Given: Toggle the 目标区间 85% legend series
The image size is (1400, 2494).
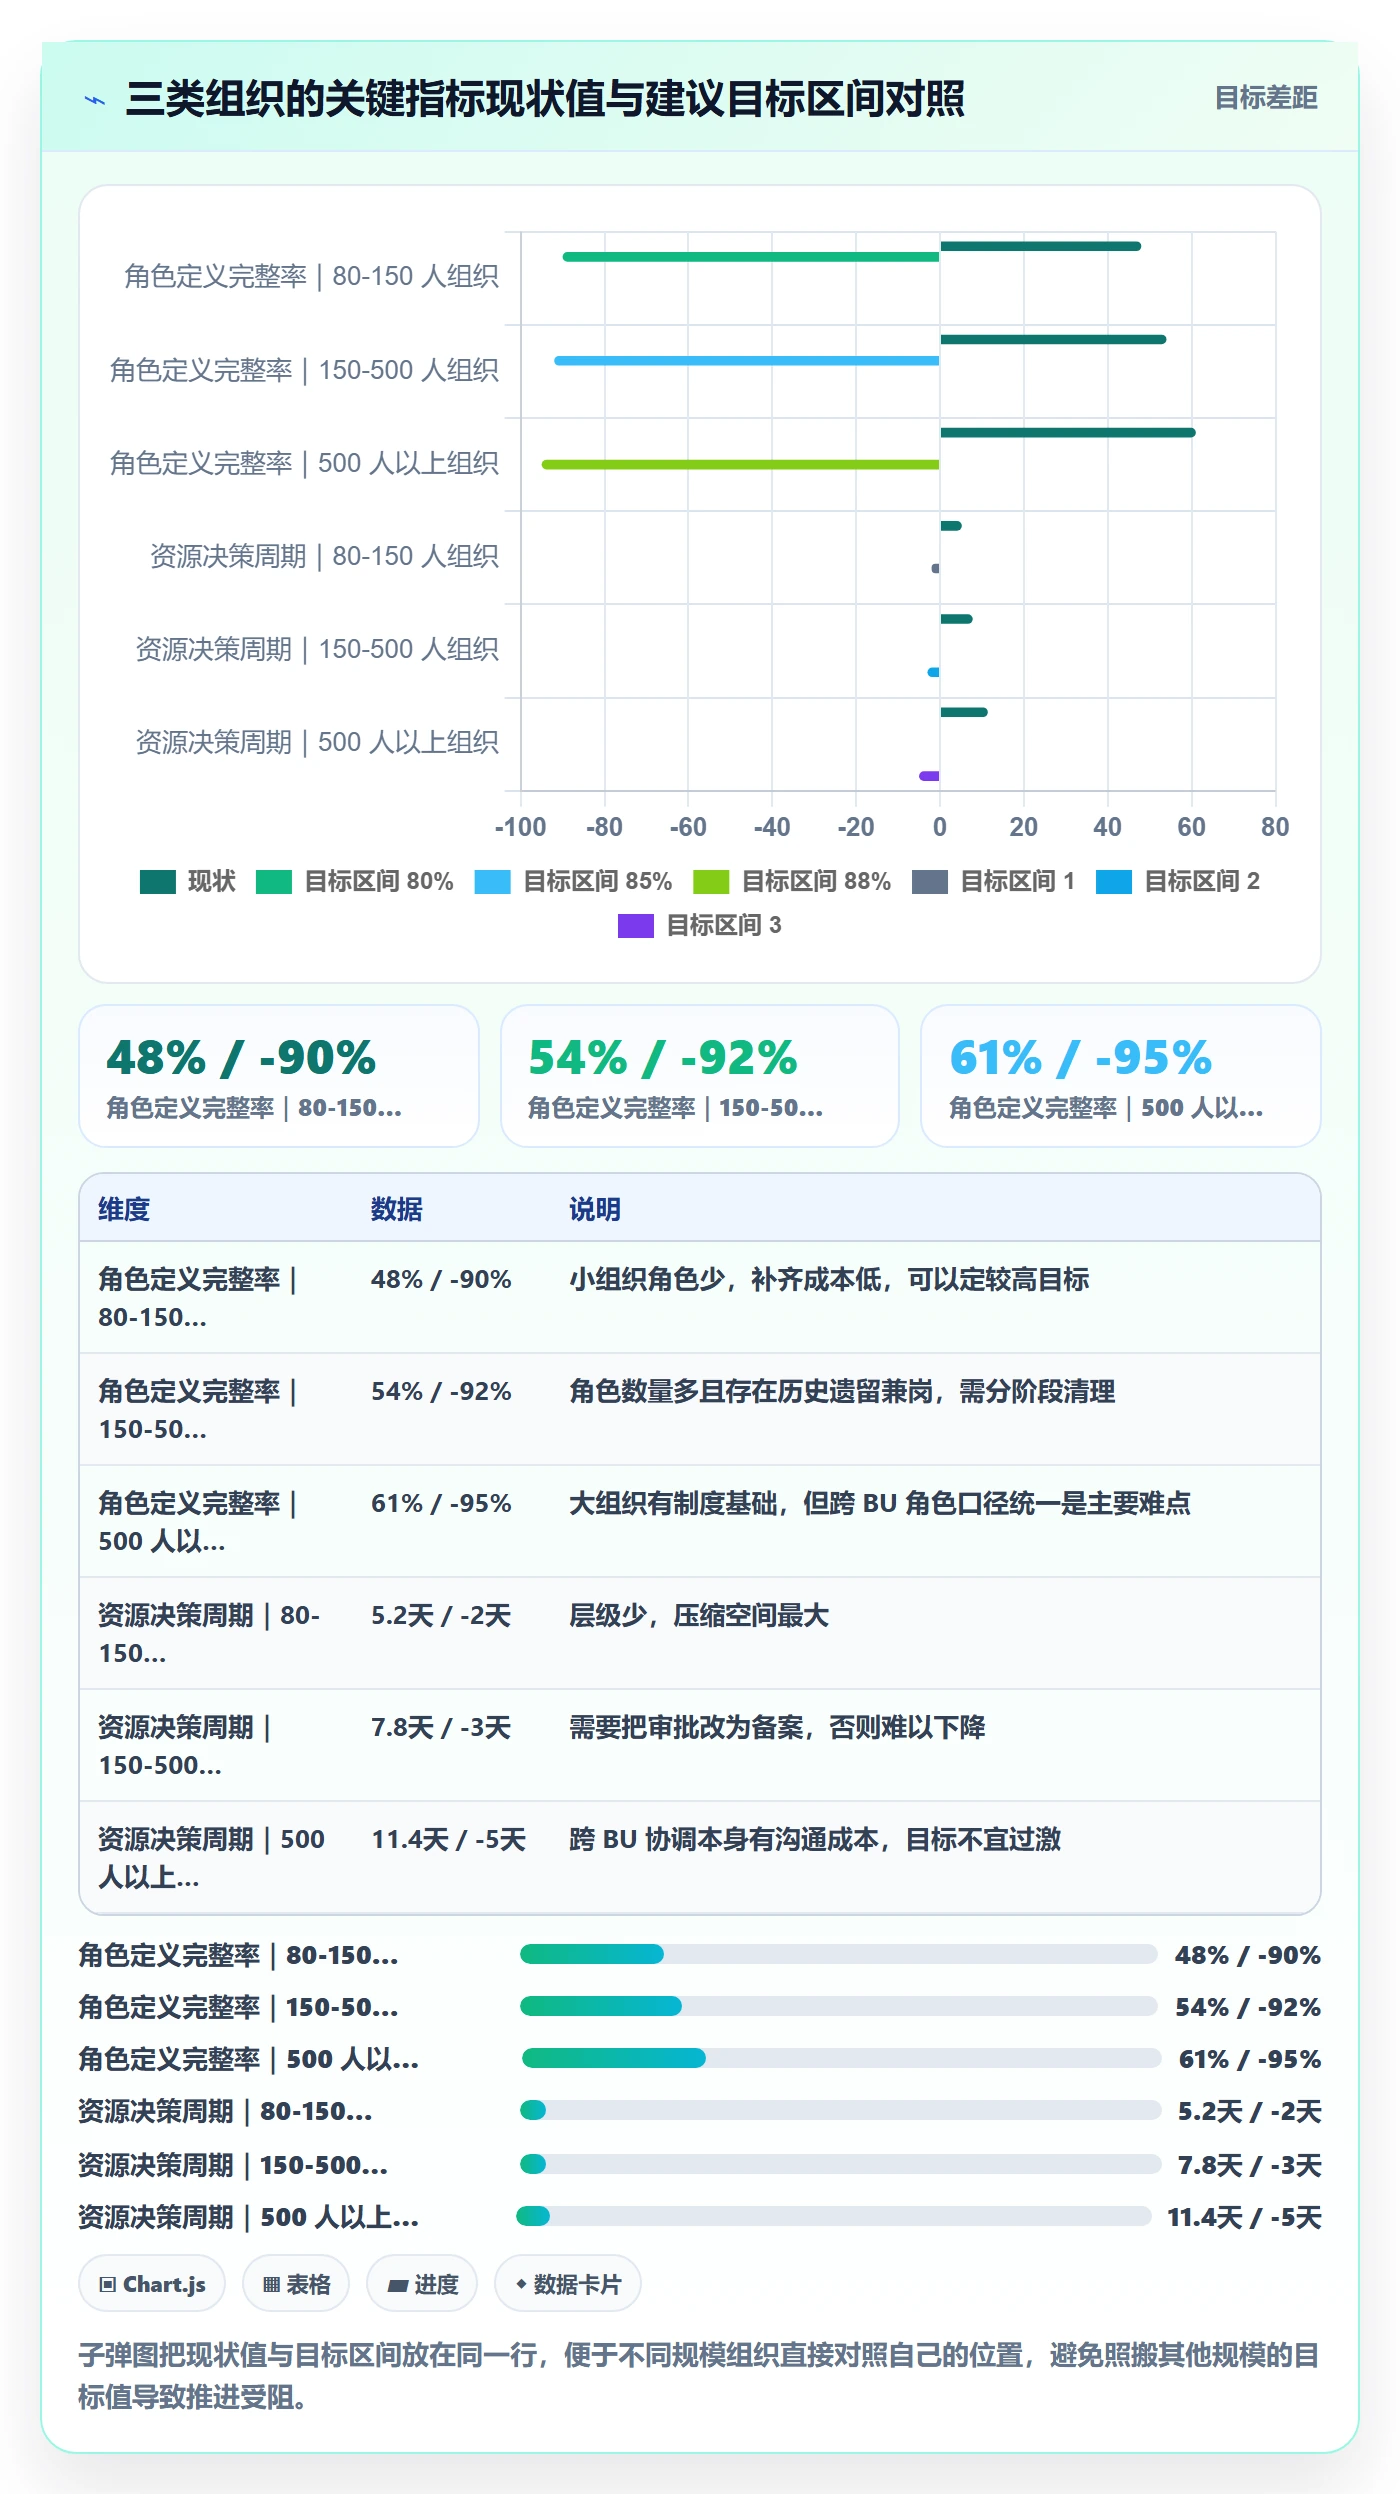Looking at the screenshot, I should point(573,881).
